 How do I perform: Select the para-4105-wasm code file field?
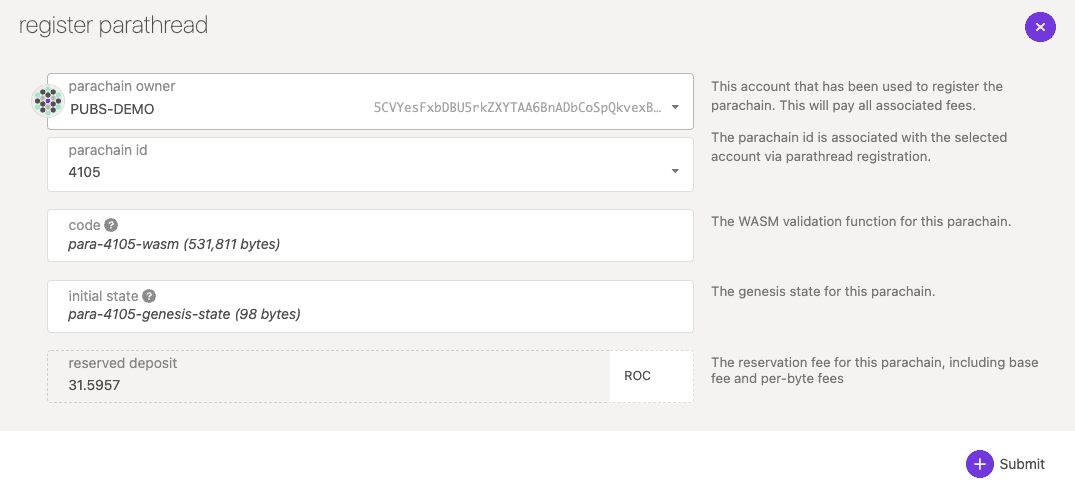[x=370, y=243]
